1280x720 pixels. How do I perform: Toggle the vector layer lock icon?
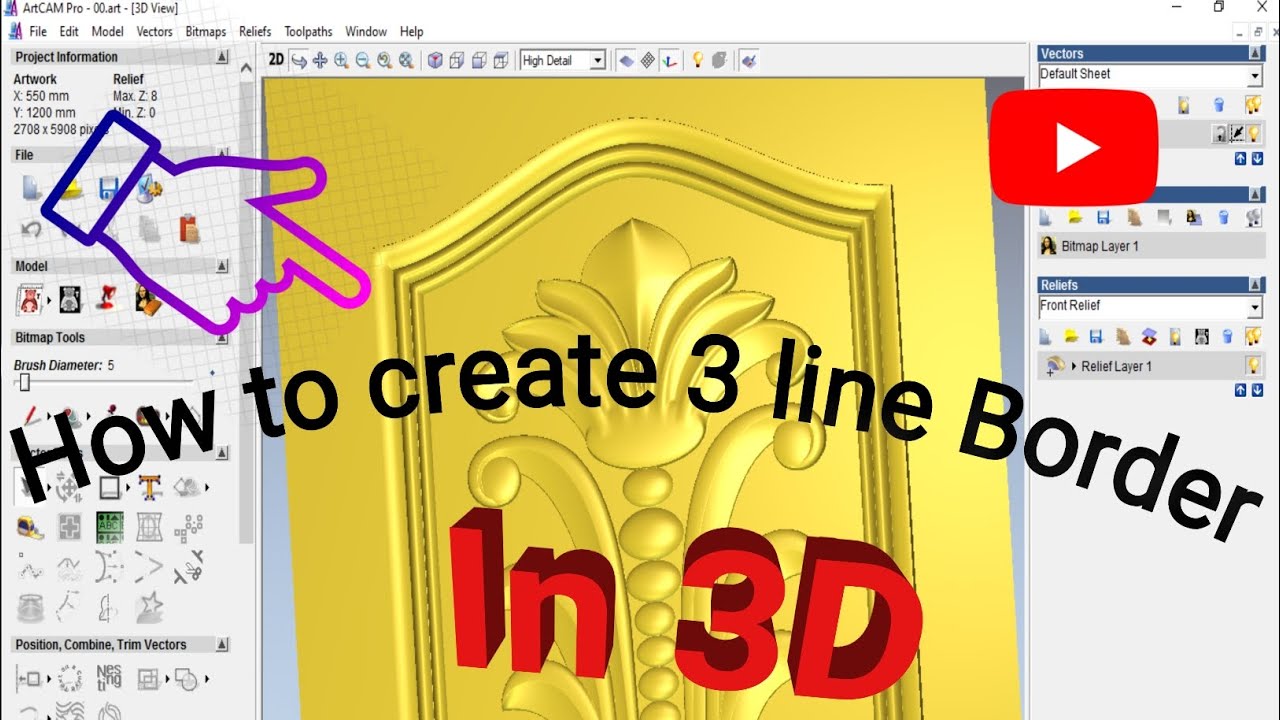(1221, 133)
